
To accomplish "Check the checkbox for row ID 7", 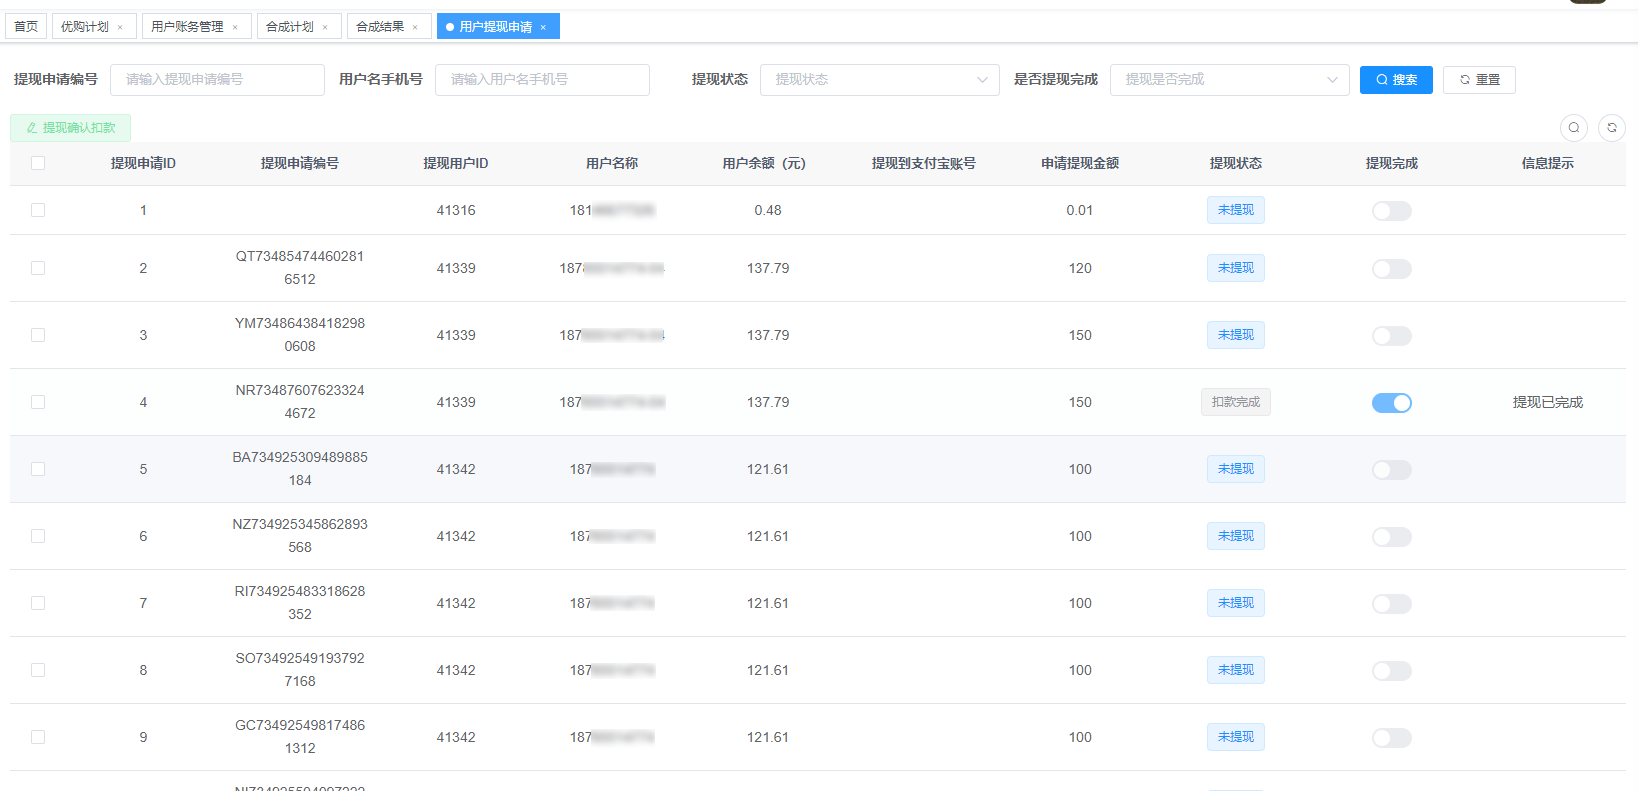I will click(x=38, y=603).
